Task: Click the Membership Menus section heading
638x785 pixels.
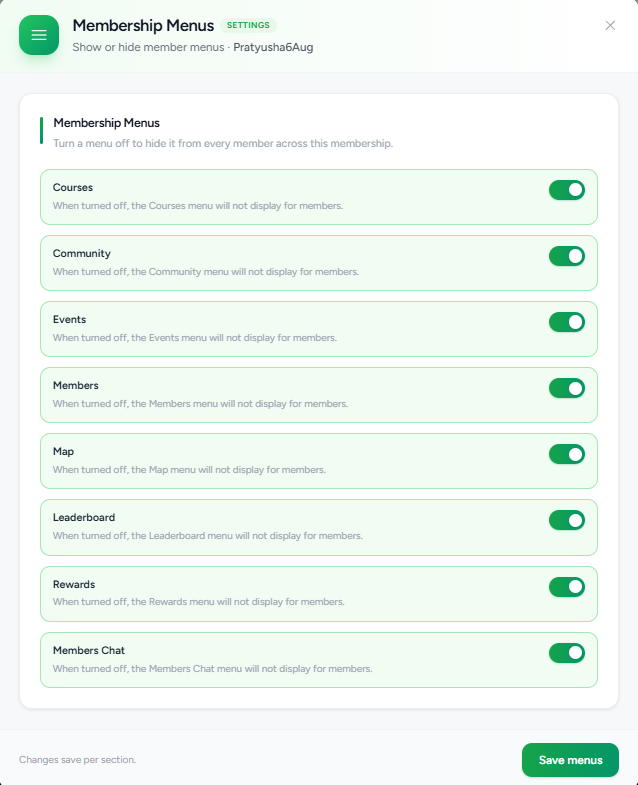Action: (x=107, y=123)
